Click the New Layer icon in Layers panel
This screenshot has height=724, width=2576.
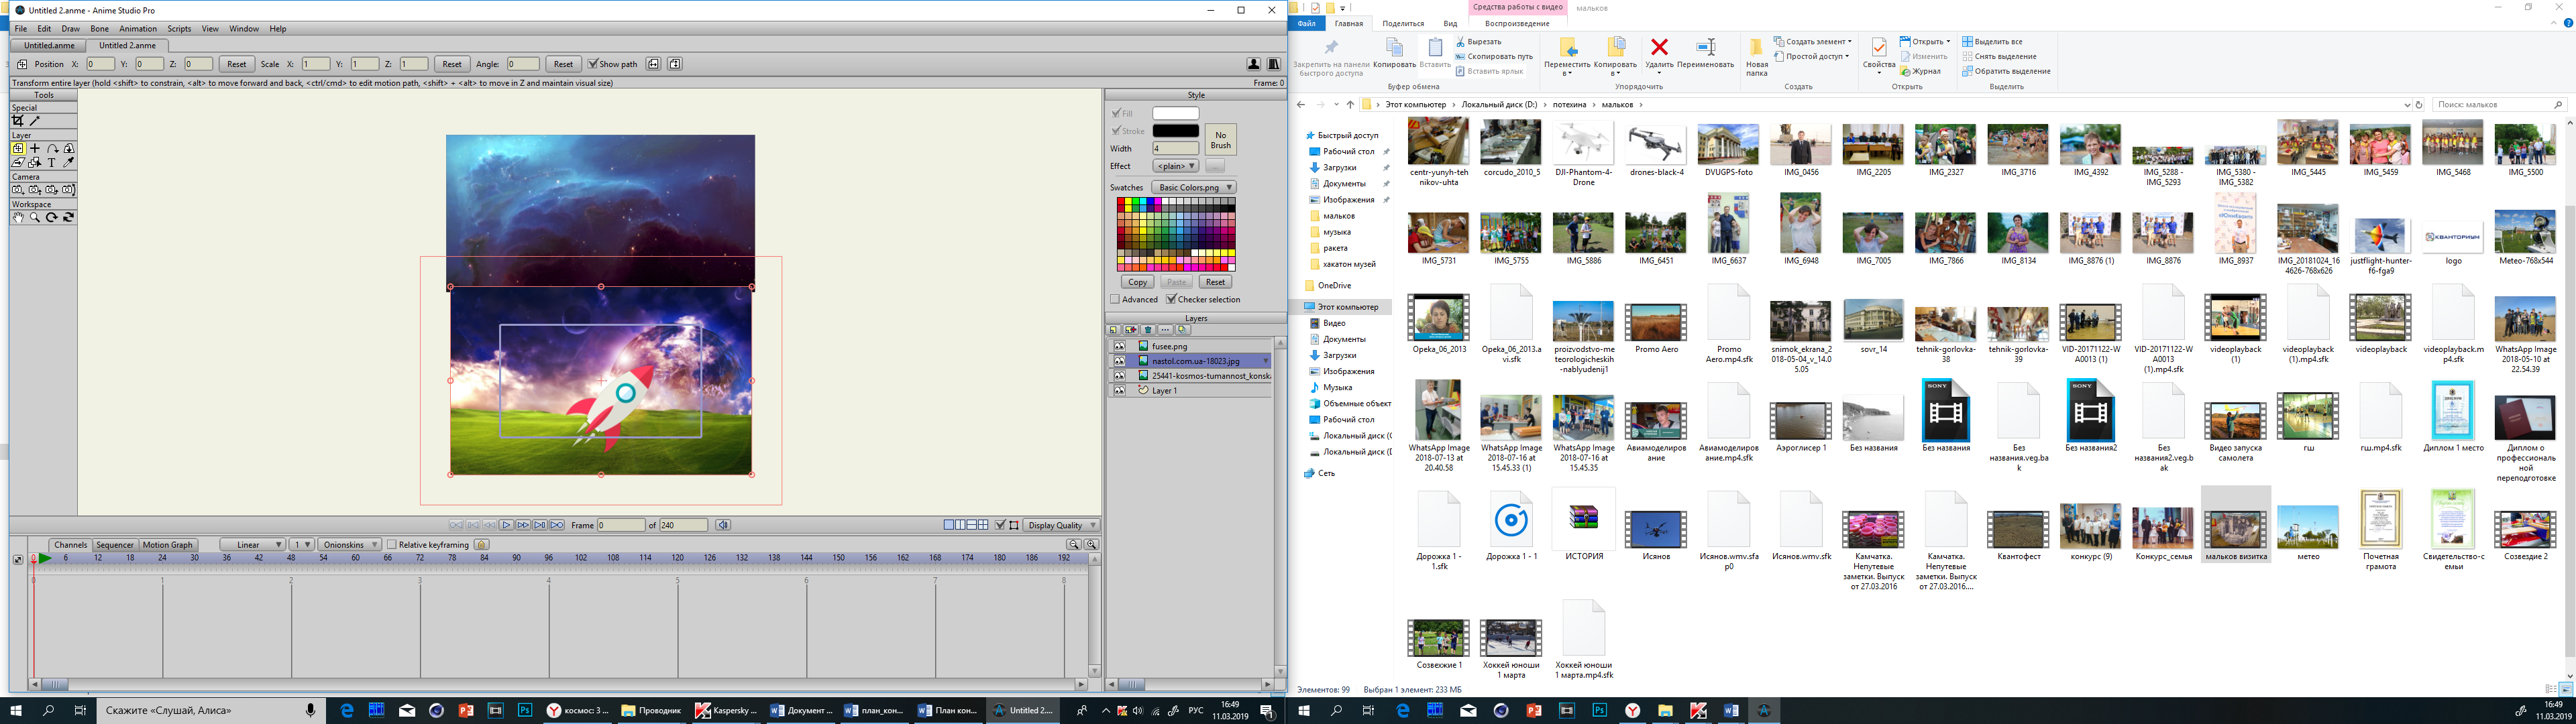point(1113,329)
